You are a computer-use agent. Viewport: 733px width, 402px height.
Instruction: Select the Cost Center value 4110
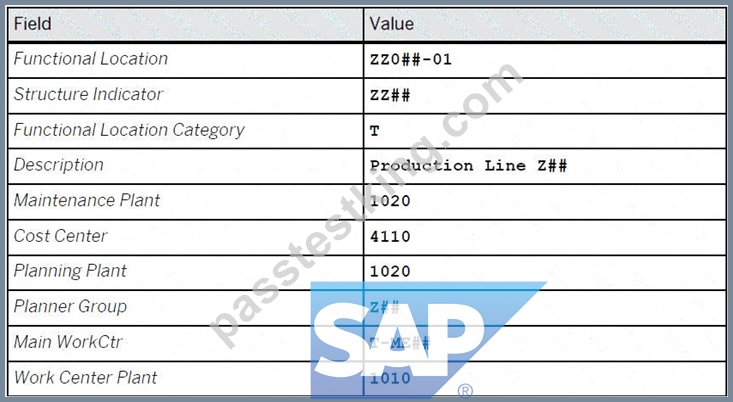tap(390, 237)
